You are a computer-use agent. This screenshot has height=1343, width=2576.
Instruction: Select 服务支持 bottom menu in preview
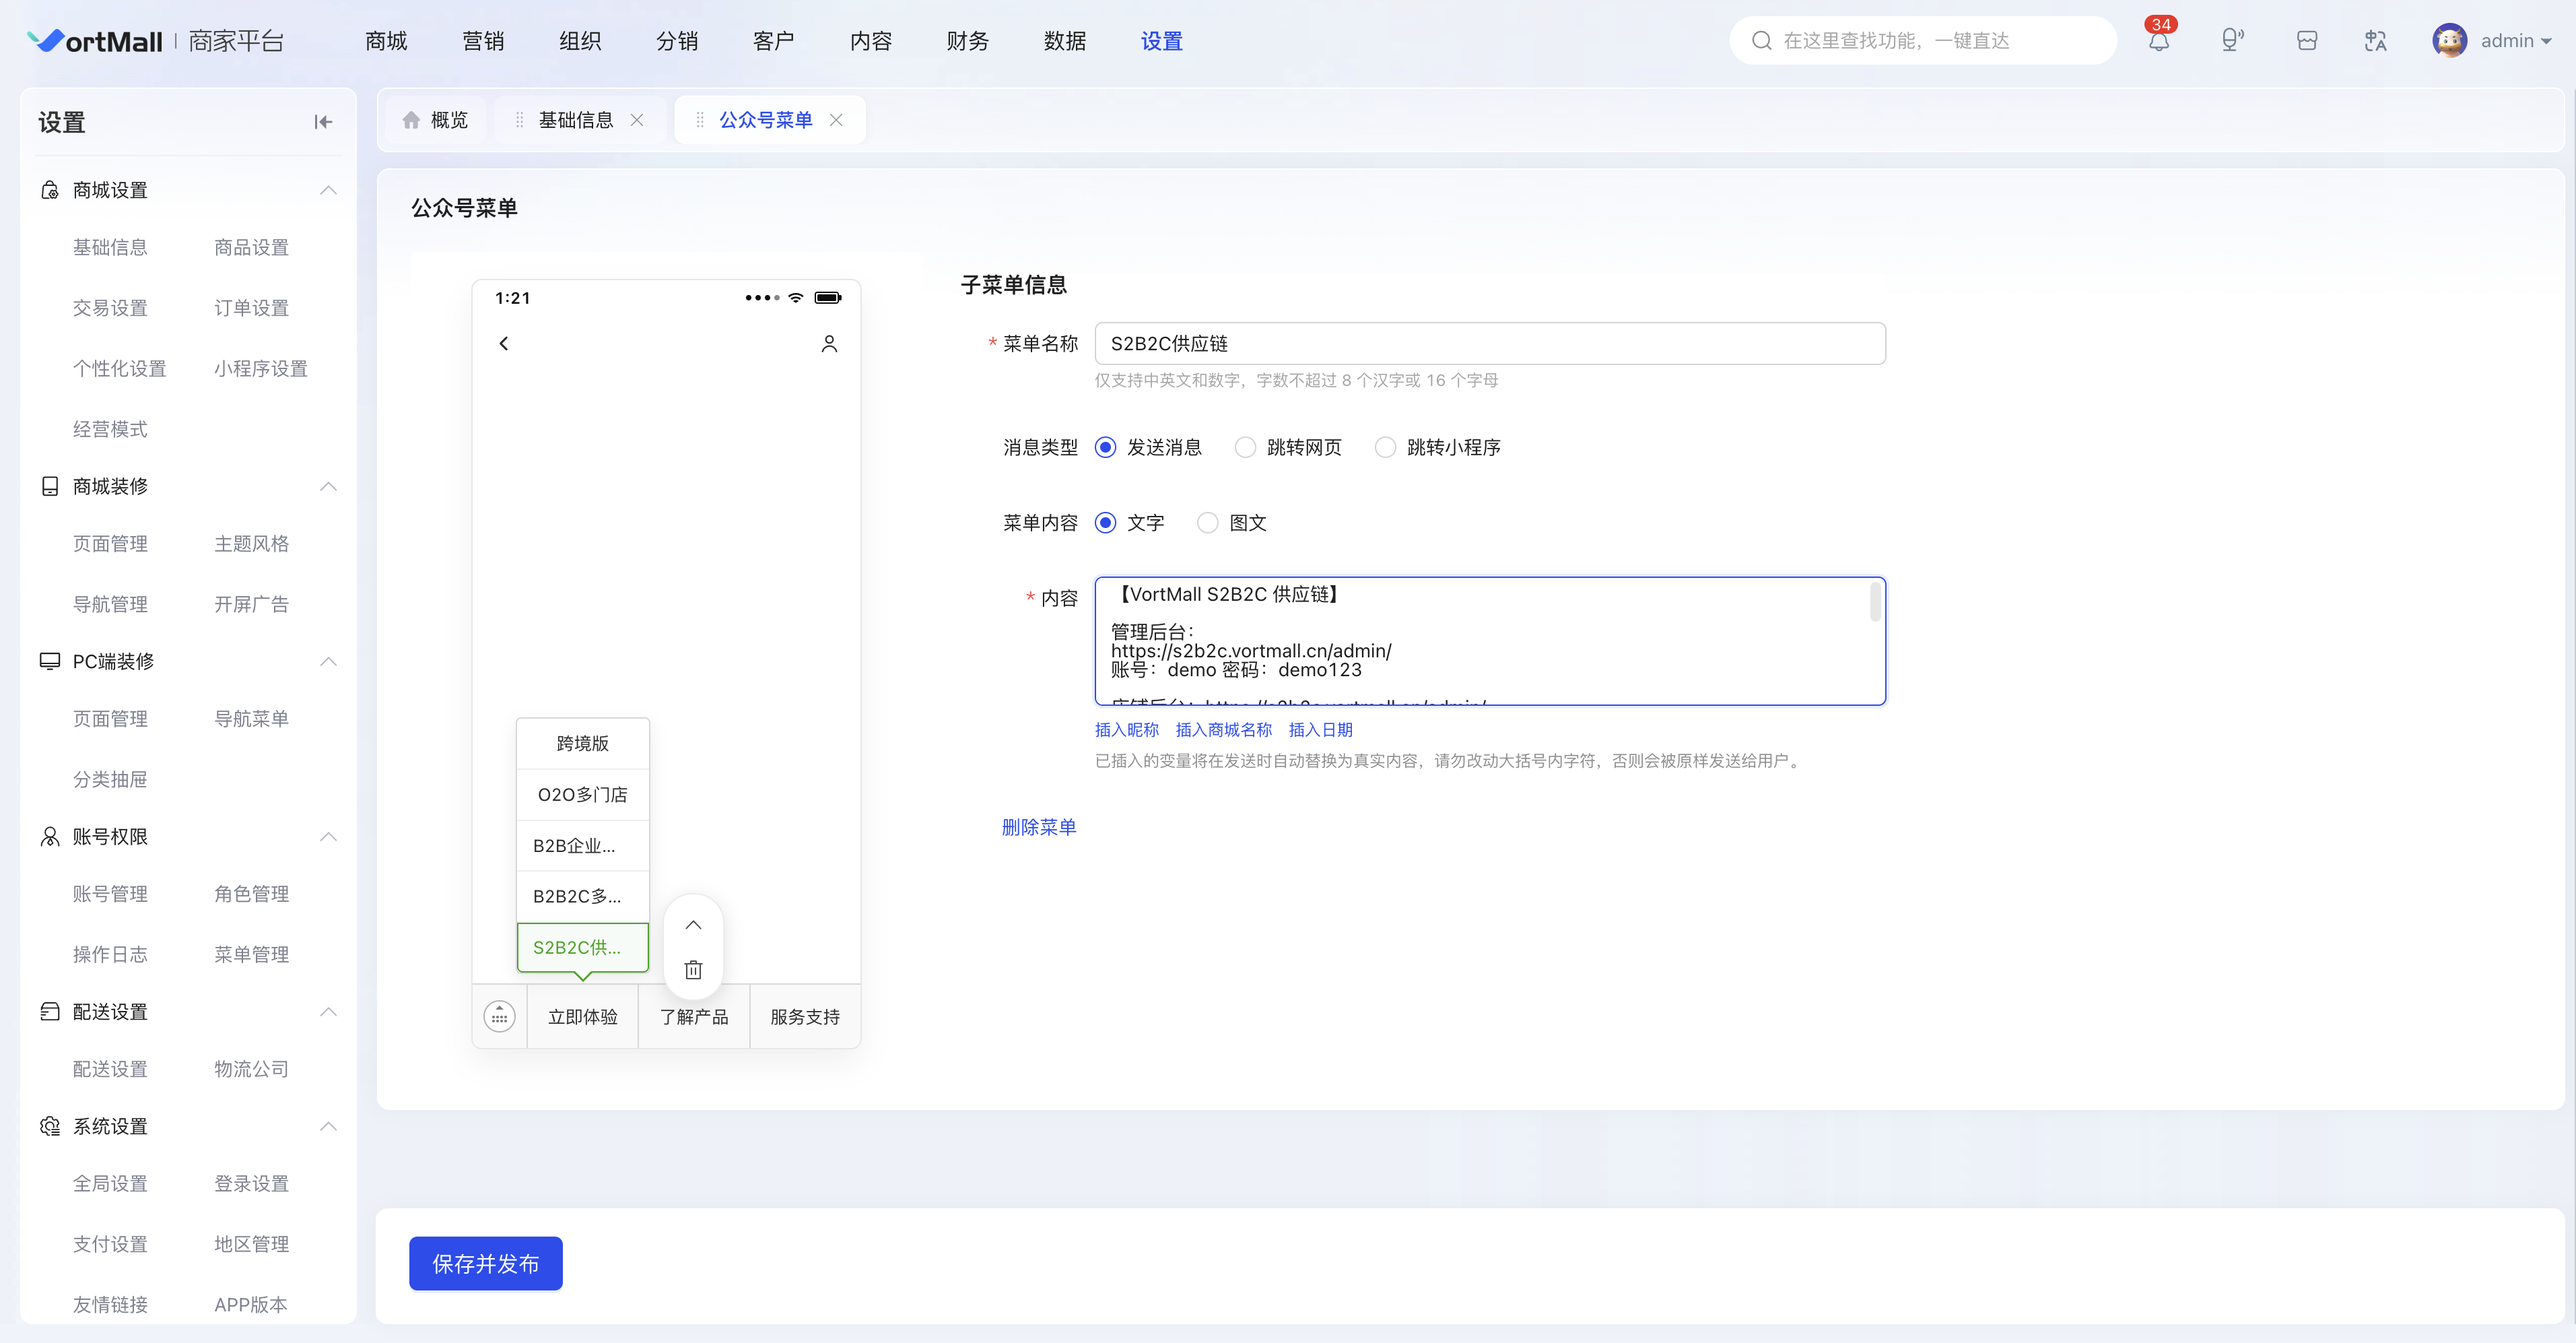pos(805,1017)
